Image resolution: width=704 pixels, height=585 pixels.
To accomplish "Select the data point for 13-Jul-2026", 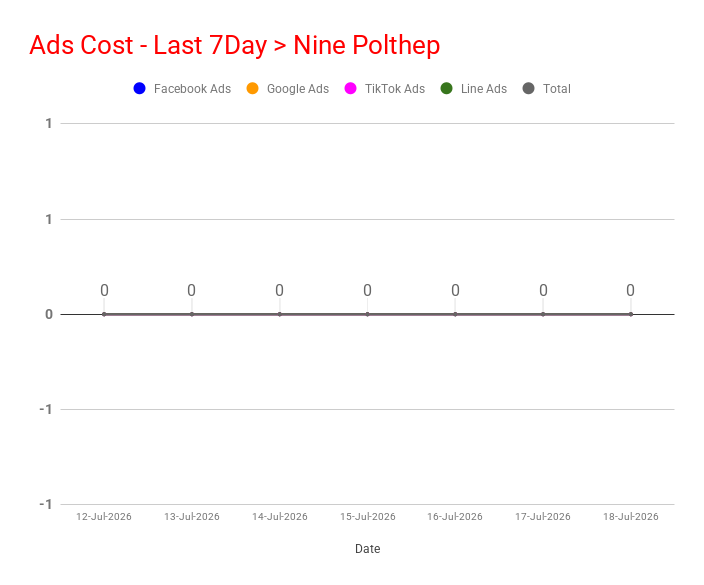I will click(192, 314).
